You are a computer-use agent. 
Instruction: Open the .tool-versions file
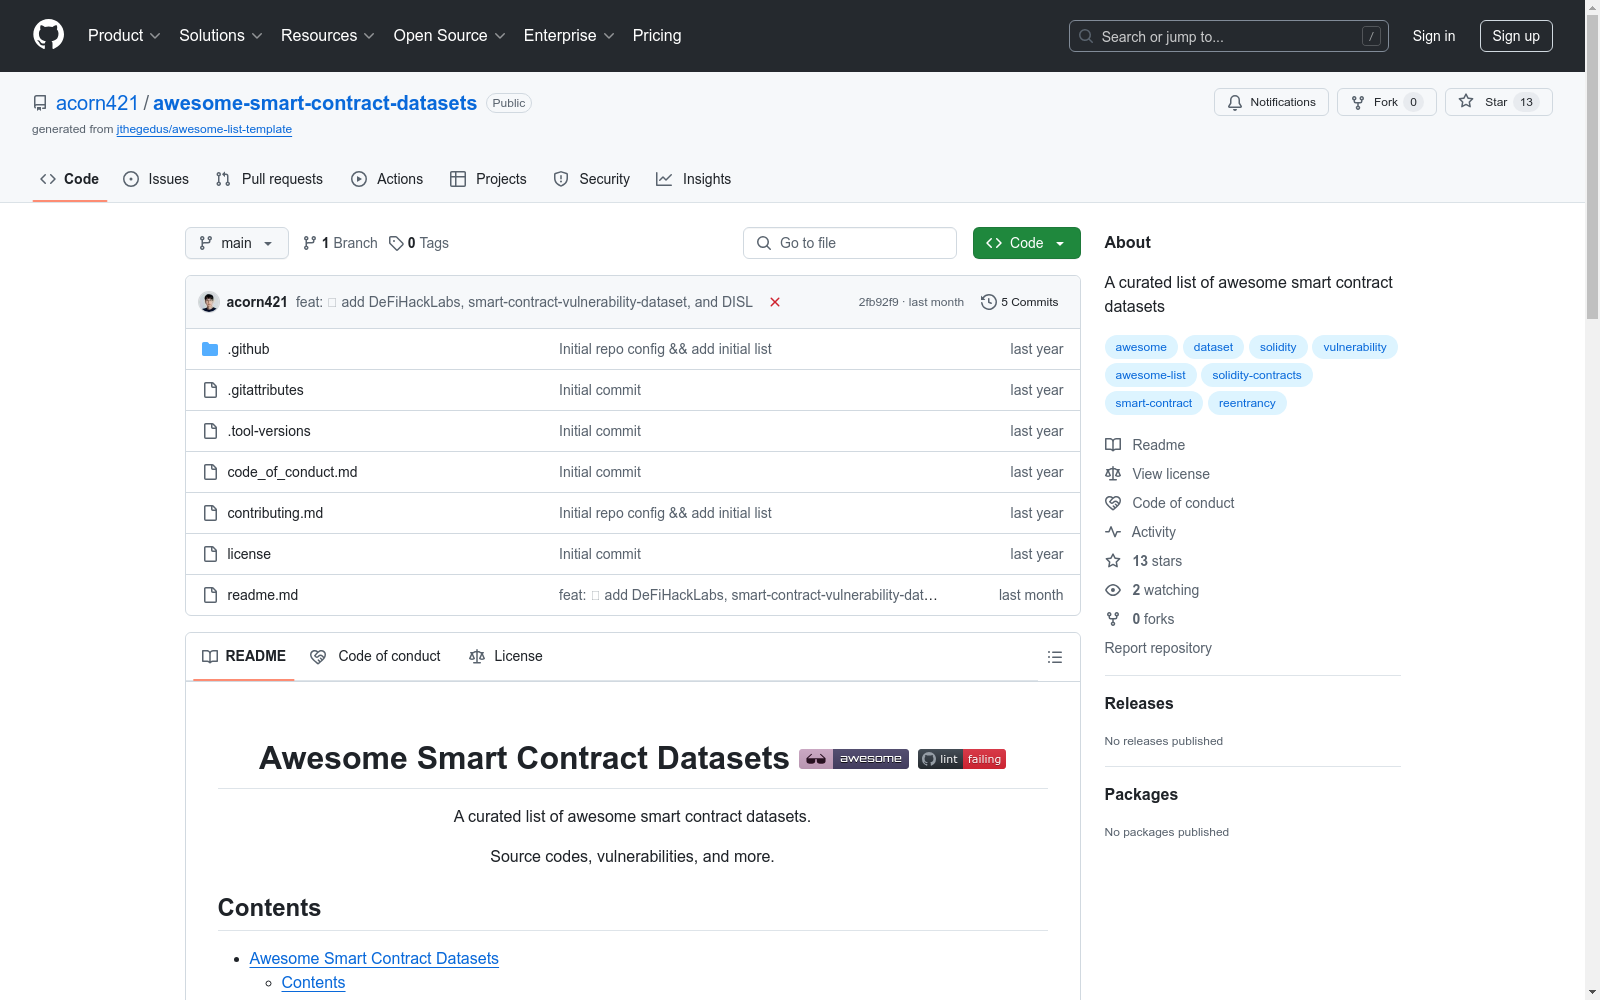coord(269,431)
